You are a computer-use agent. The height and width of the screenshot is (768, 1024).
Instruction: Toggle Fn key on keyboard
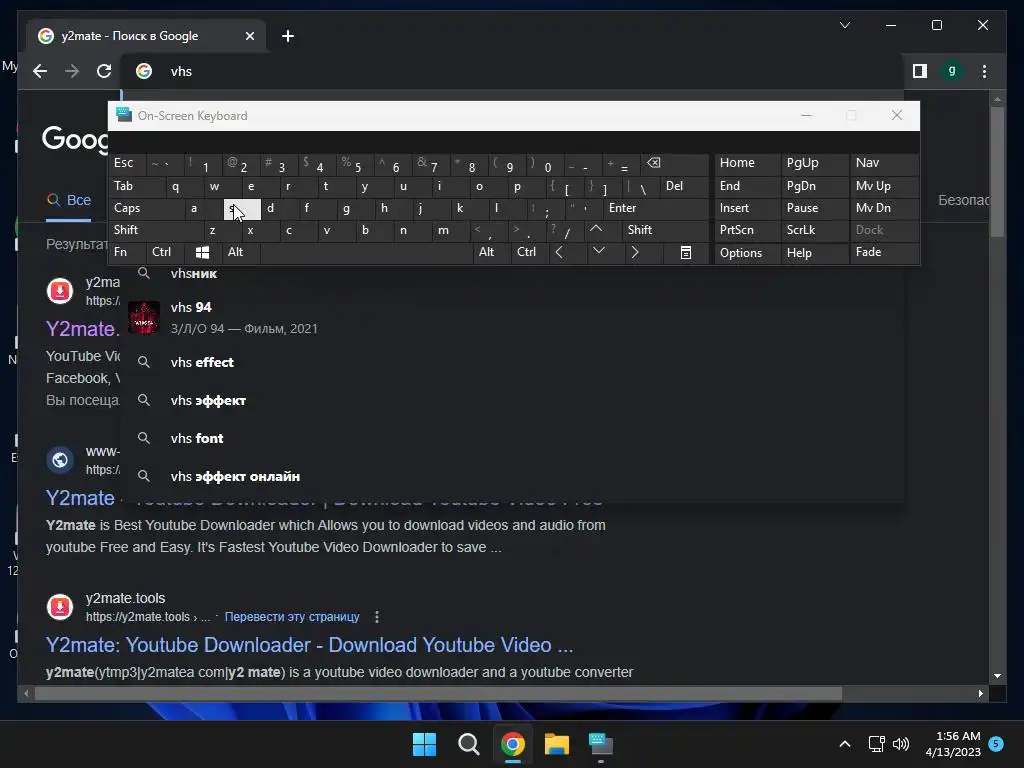tap(128, 252)
